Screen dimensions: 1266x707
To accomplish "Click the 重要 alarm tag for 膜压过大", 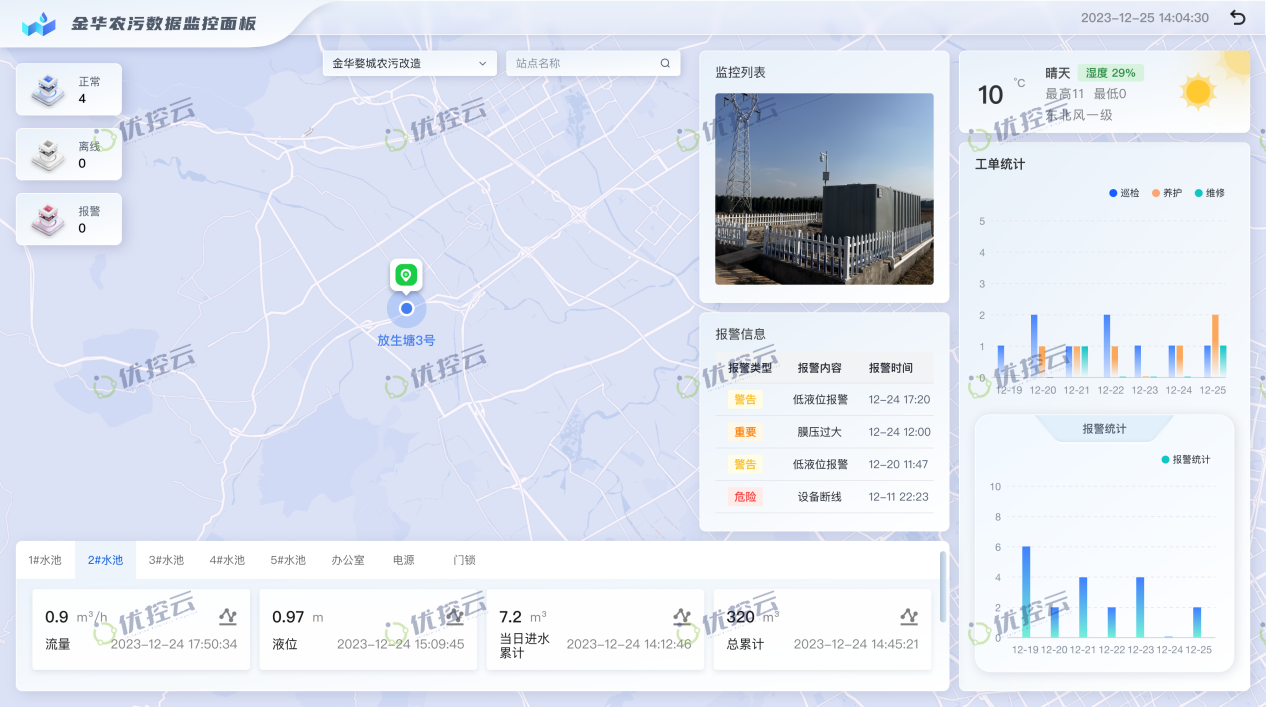I will point(745,432).
